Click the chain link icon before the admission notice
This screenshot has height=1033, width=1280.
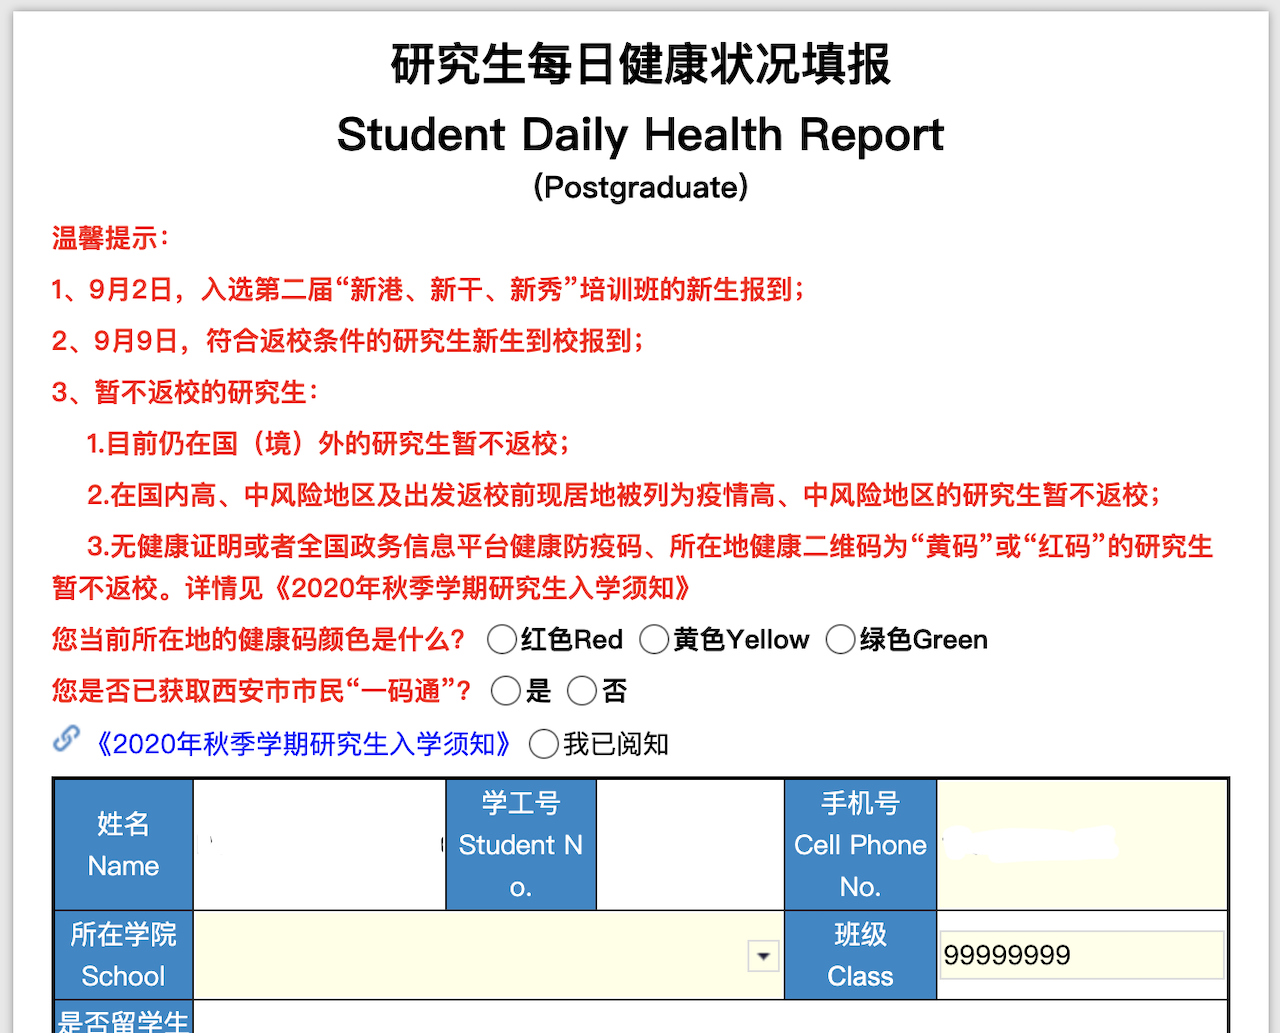pyautogui.click(x=66, y=739)
